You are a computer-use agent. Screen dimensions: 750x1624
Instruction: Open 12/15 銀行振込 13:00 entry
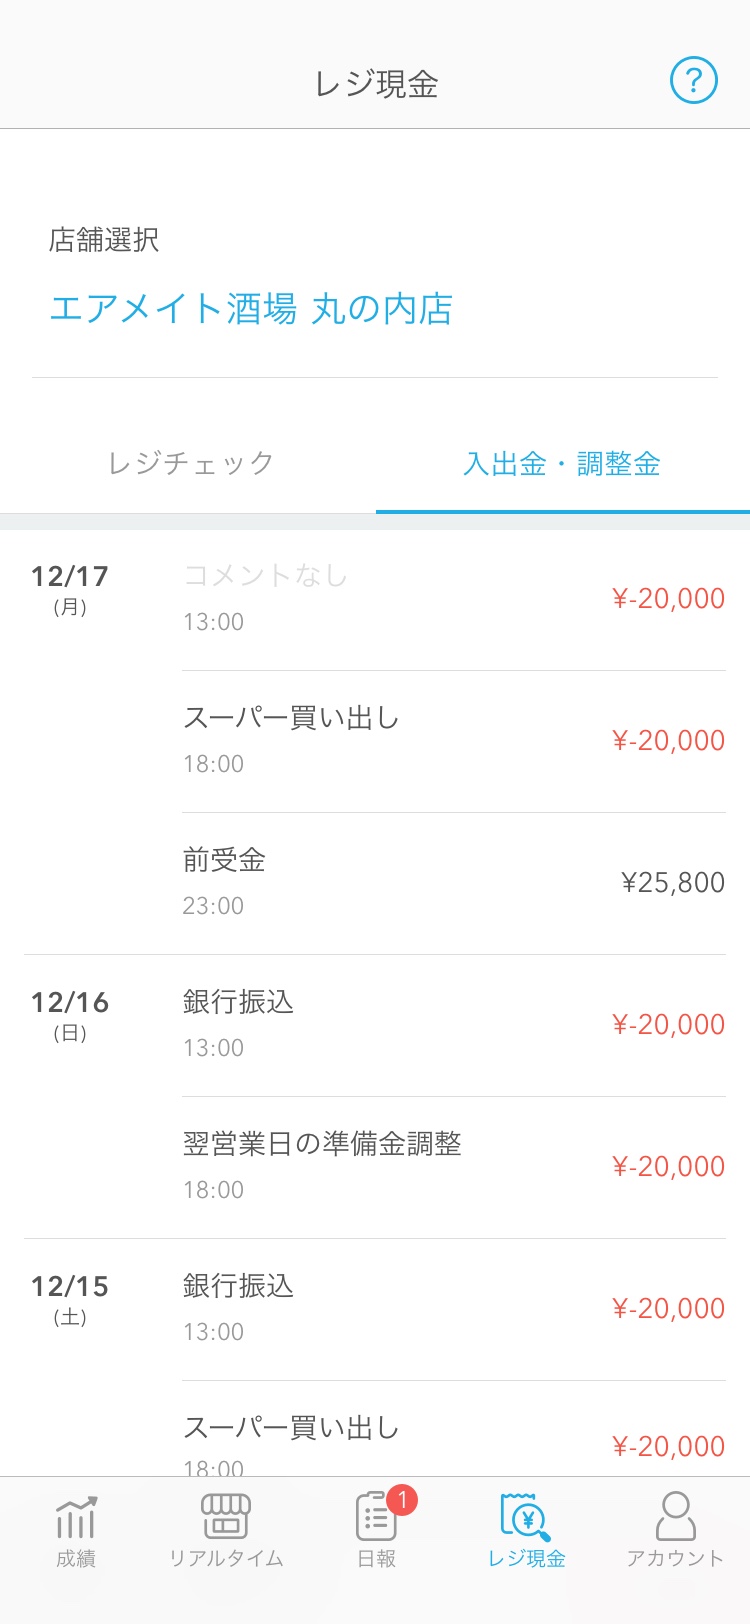pos(454,1309)
